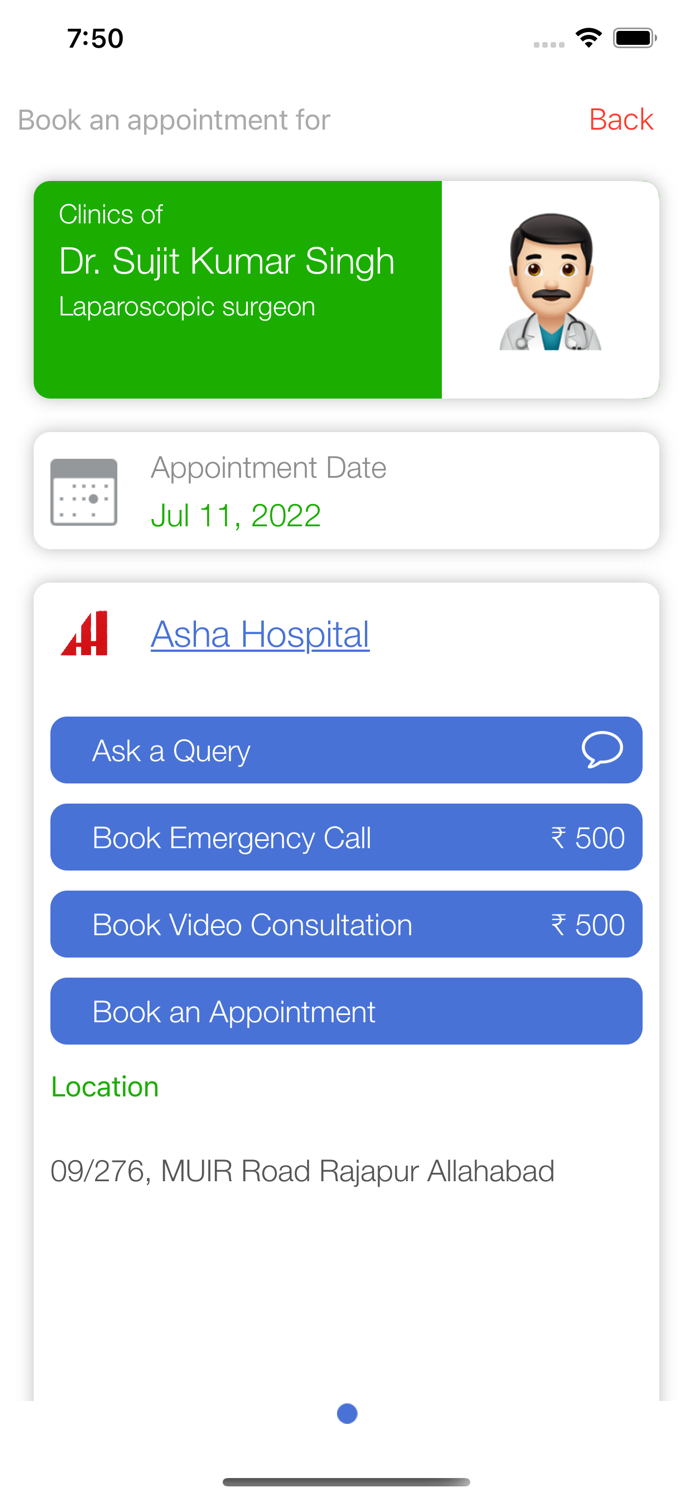The width and height of the screenshot is (693, 1500).
Task: Tap Back to return to previous screen
Action: coord(621,119)
